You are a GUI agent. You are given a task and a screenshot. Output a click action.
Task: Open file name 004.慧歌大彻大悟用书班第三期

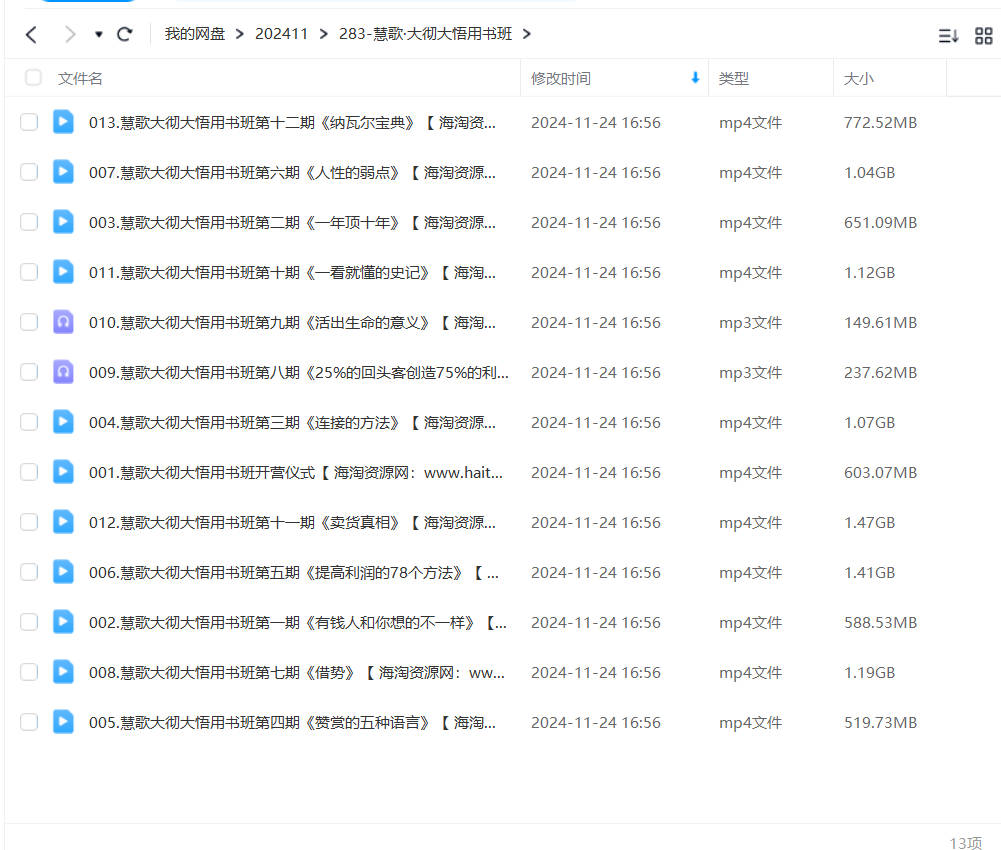292,423
